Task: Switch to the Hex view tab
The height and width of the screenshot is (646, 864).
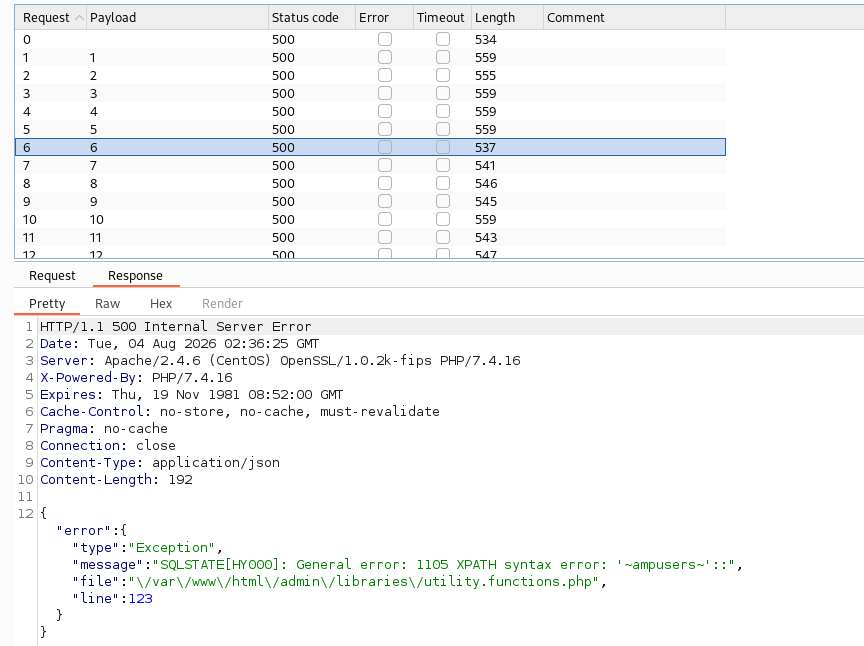Action: (x=161, y=304)
